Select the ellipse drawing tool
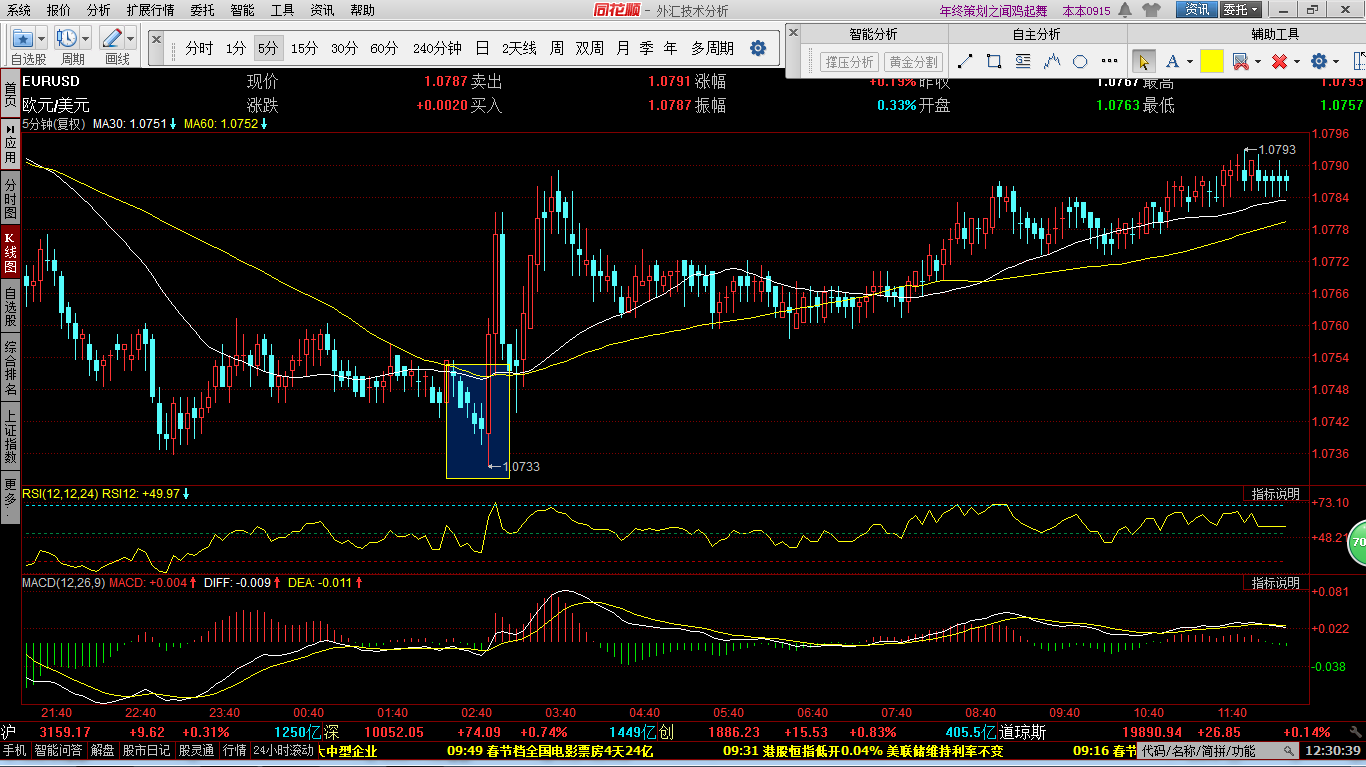 click(x=1080, y=61)
